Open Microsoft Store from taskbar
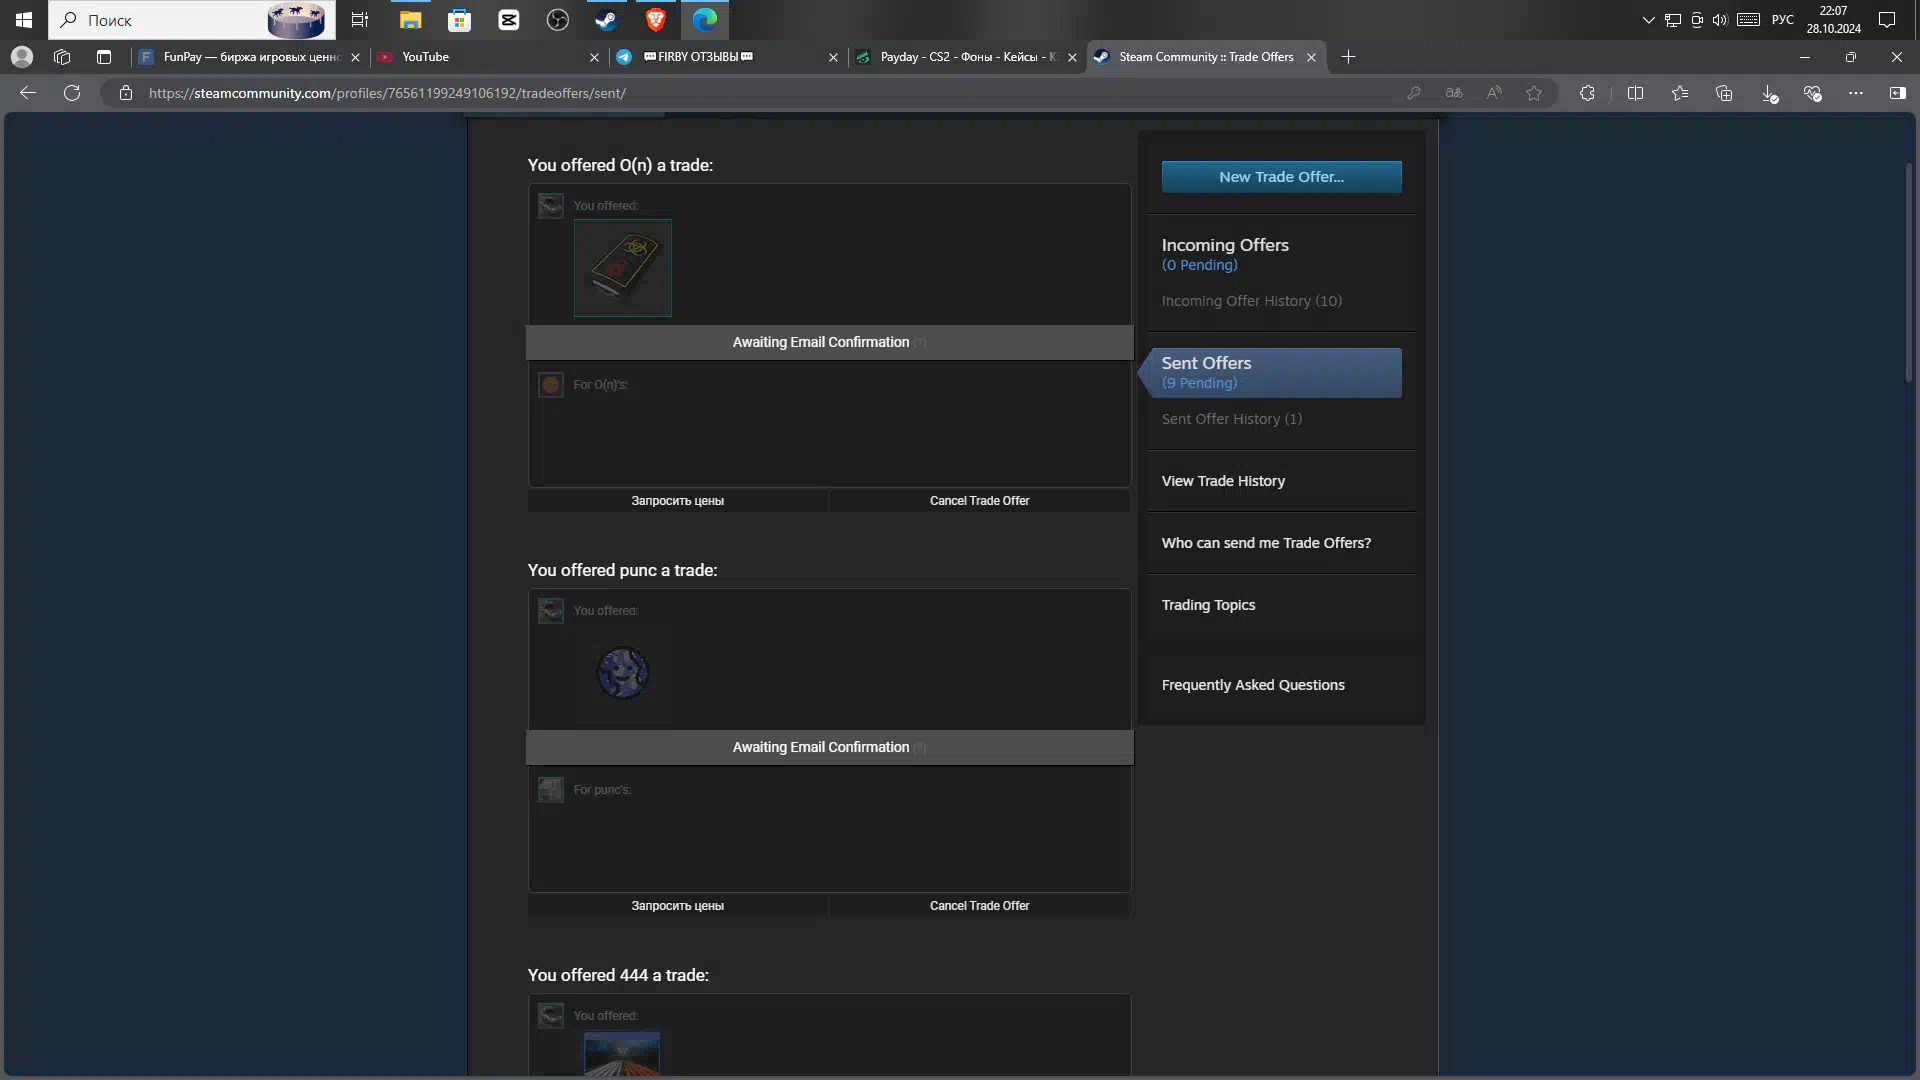Screen dimensions: 1920x1080 coord(459,20)
